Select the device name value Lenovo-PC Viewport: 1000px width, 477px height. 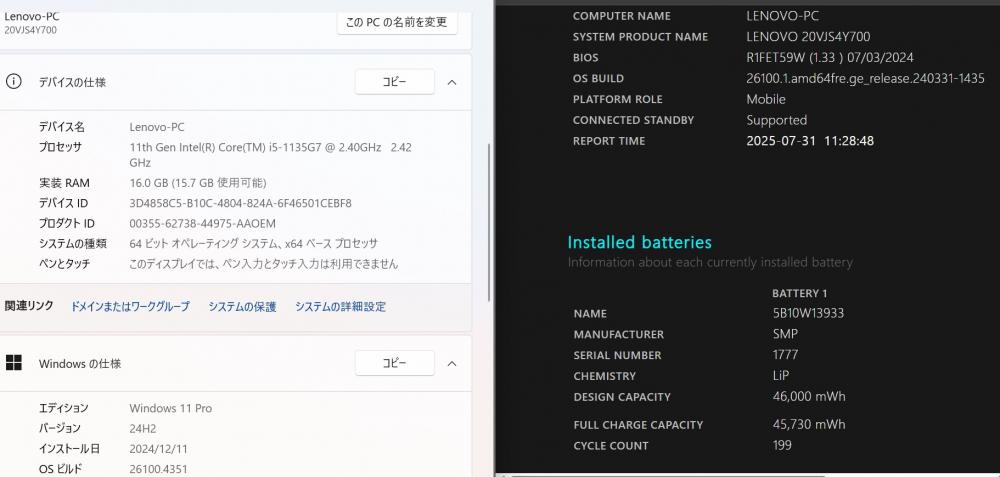(157, 127)
